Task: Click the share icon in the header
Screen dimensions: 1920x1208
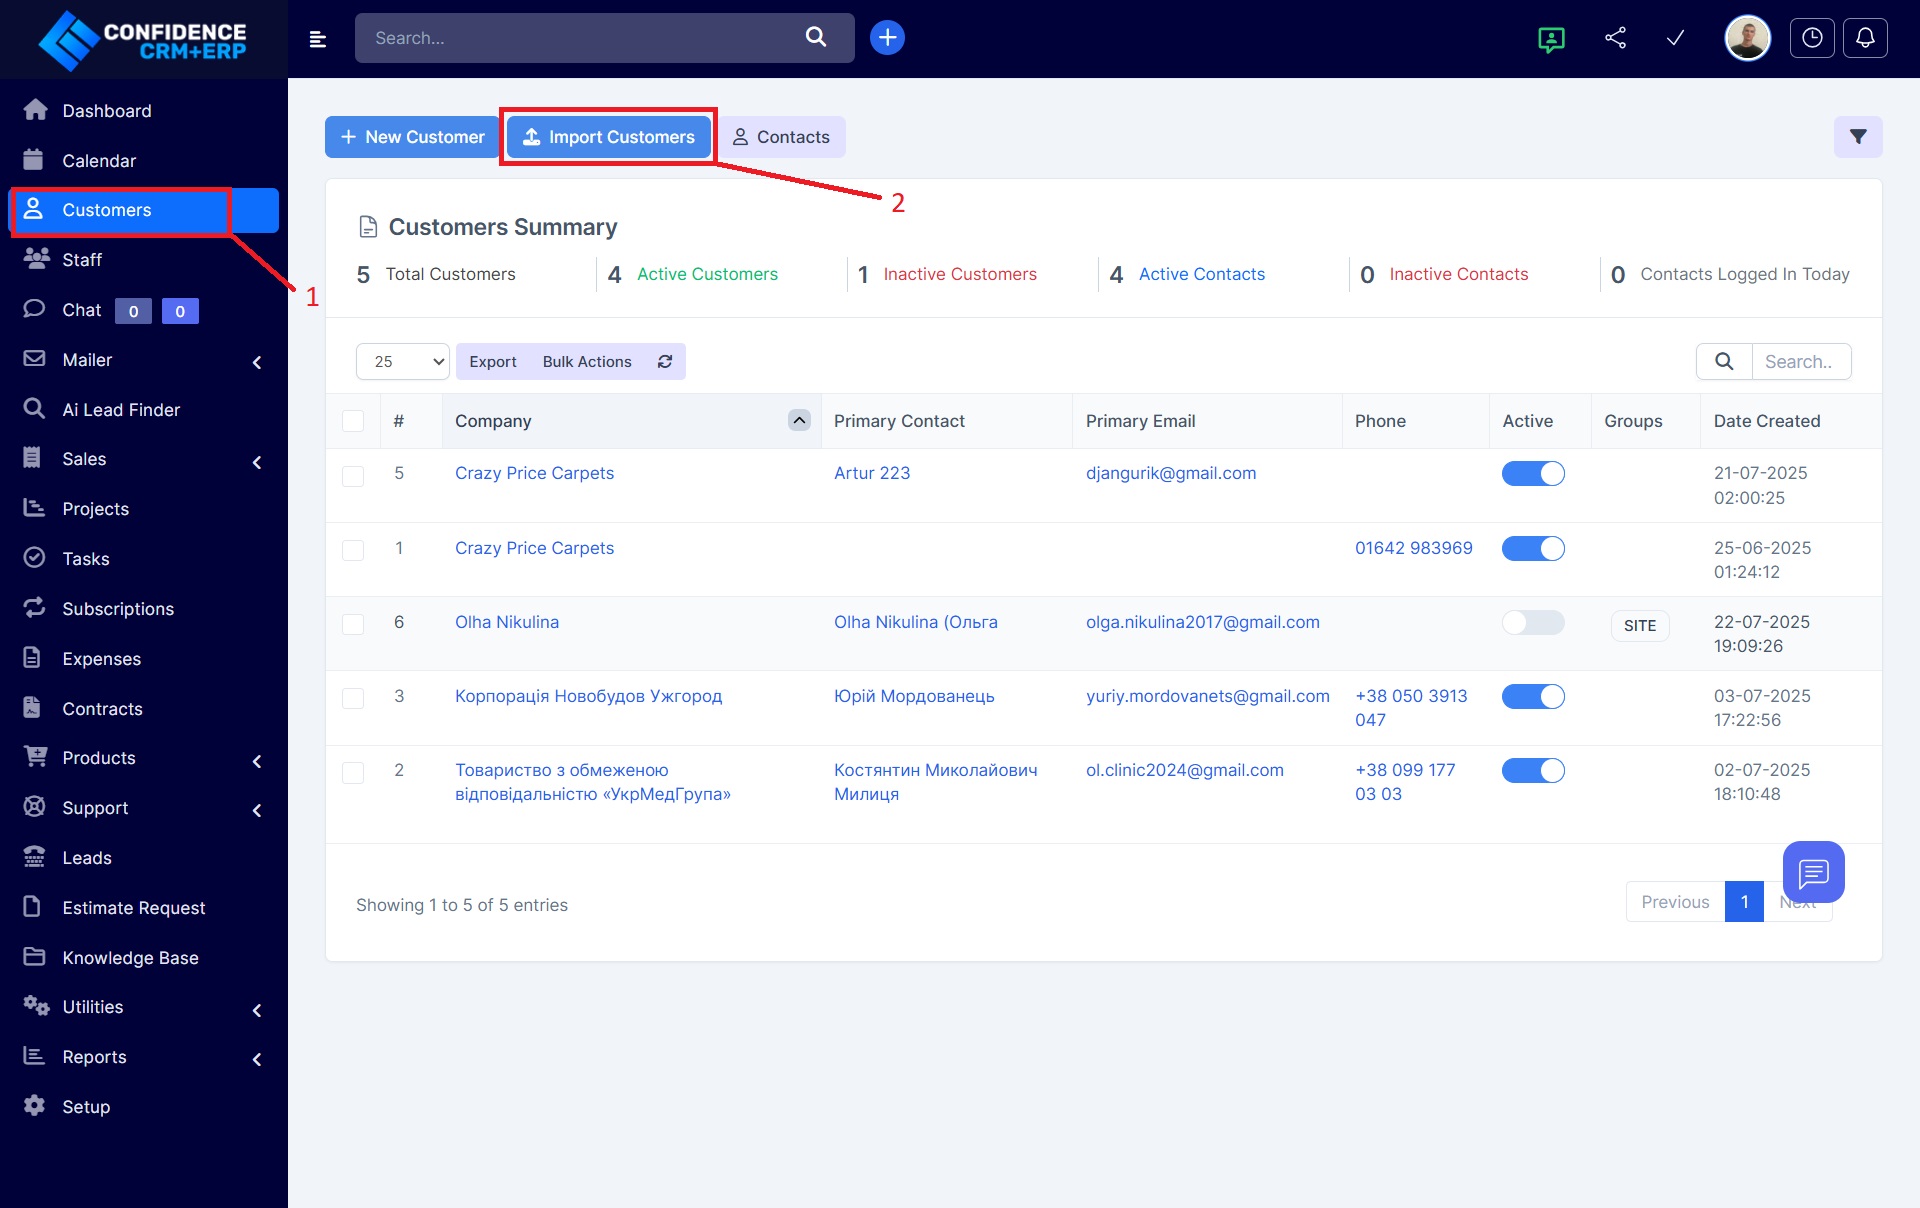Action: (x=1615, y=38)
